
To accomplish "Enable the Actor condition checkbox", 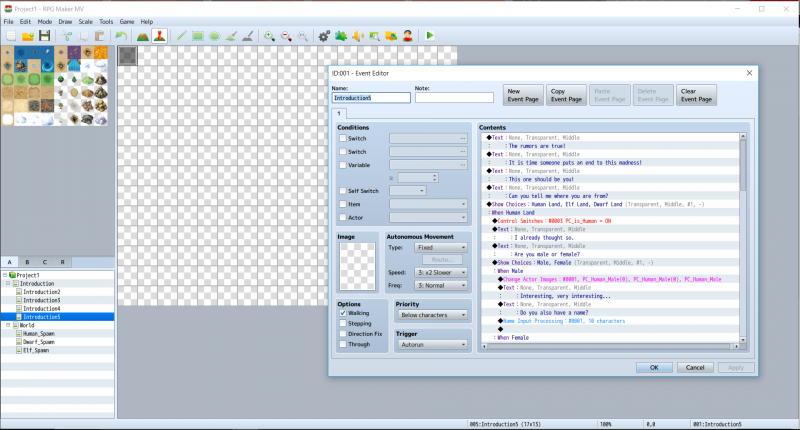I will tap(343, 217).
